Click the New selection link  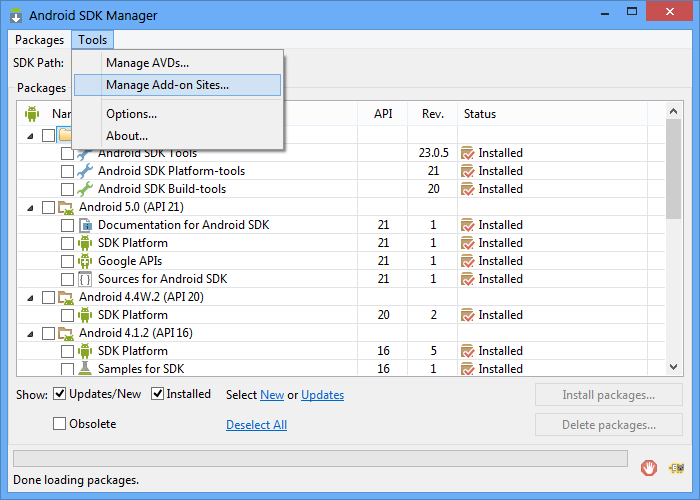pos(272,395)
